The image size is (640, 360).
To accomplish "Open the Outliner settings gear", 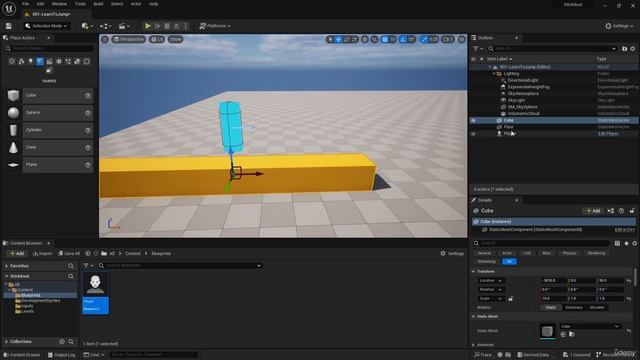I will (x=633, y=49).
